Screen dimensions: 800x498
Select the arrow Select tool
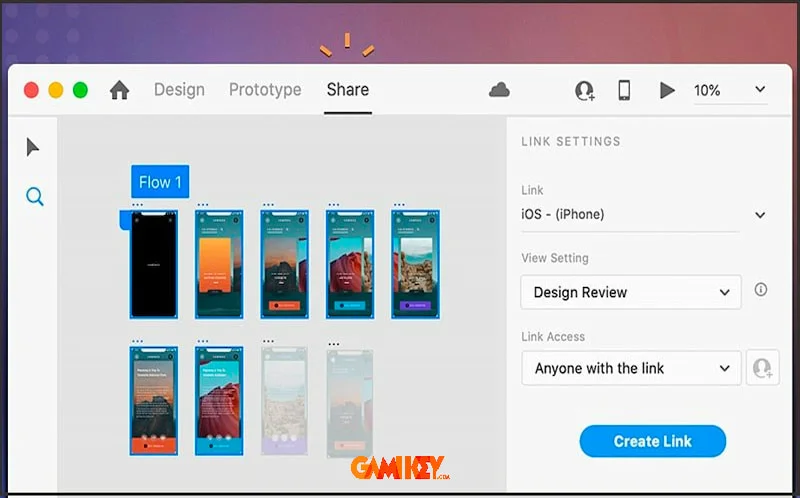33,147
